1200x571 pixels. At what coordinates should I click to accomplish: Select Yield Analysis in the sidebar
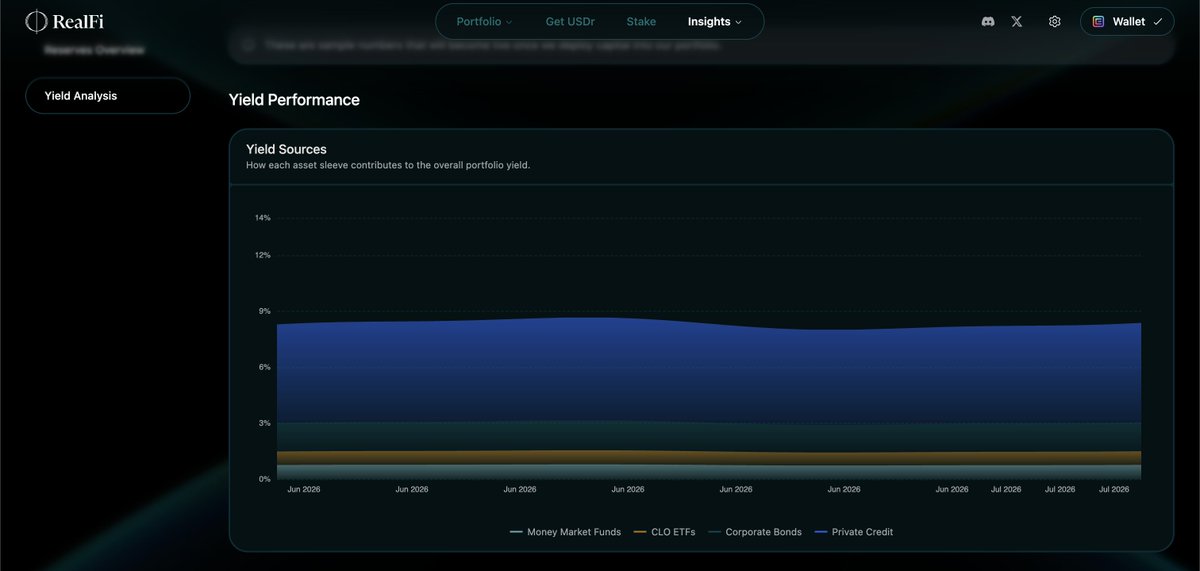[108, 96]
